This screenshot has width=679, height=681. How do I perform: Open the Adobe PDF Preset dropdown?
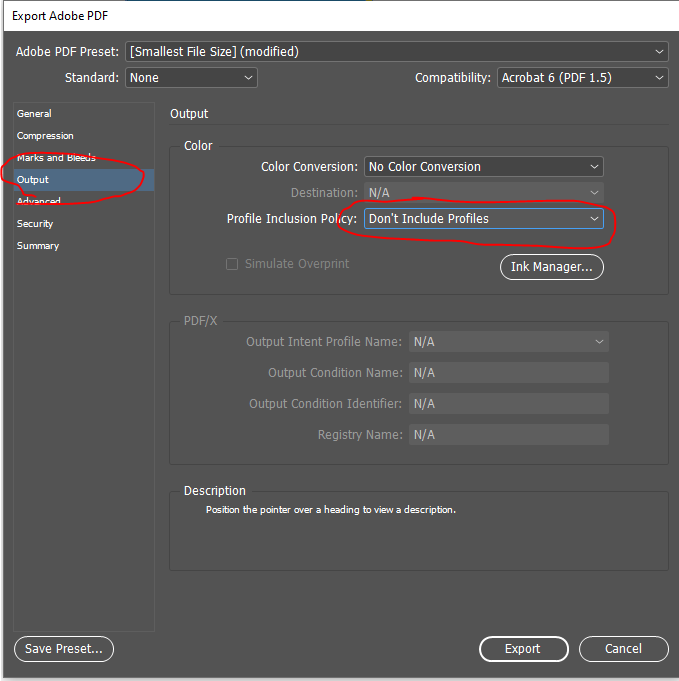point(397,52)
